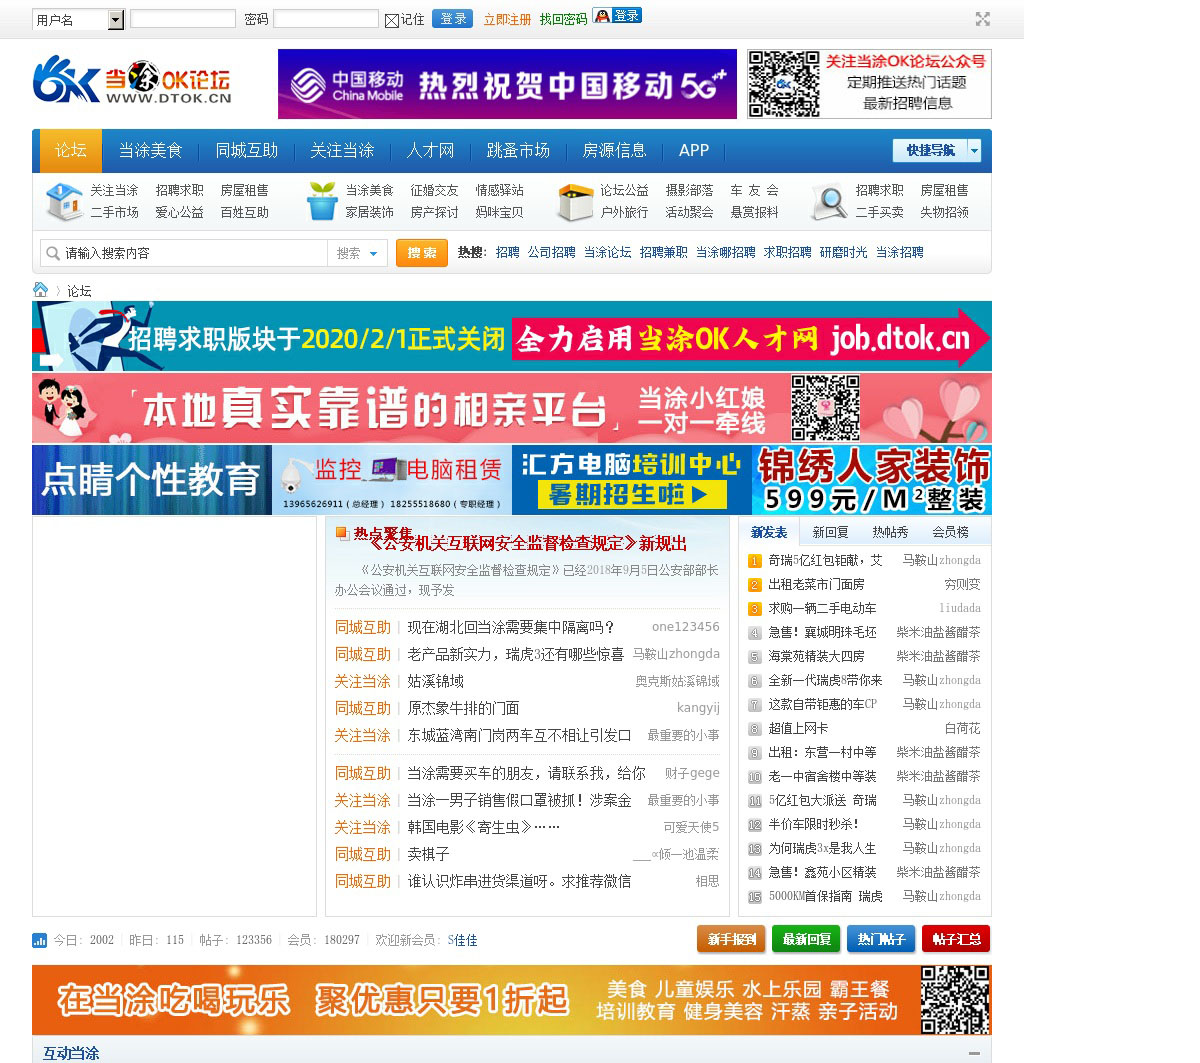This screenshot has height=1063, width=1200.
Task: Click the orange 搜索 button
Action: click(x=421, y=253)
